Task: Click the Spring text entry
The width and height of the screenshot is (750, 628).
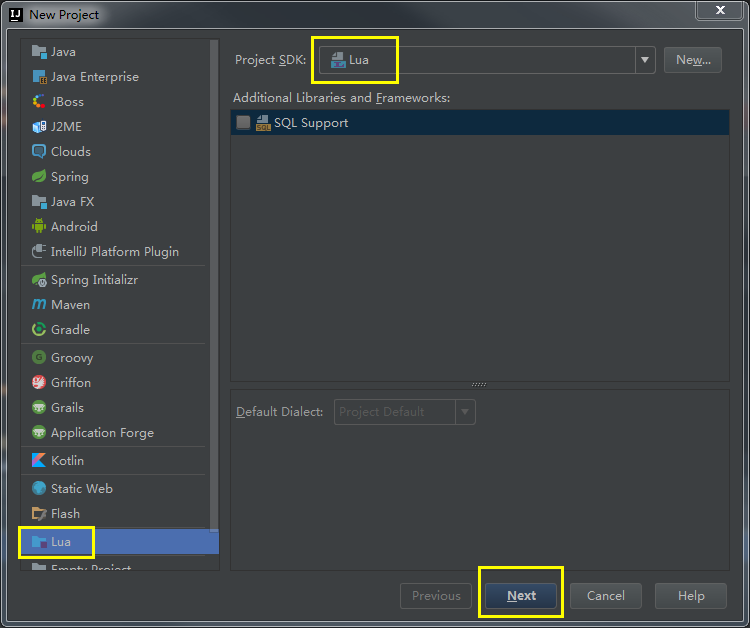Action: point(70,177)
